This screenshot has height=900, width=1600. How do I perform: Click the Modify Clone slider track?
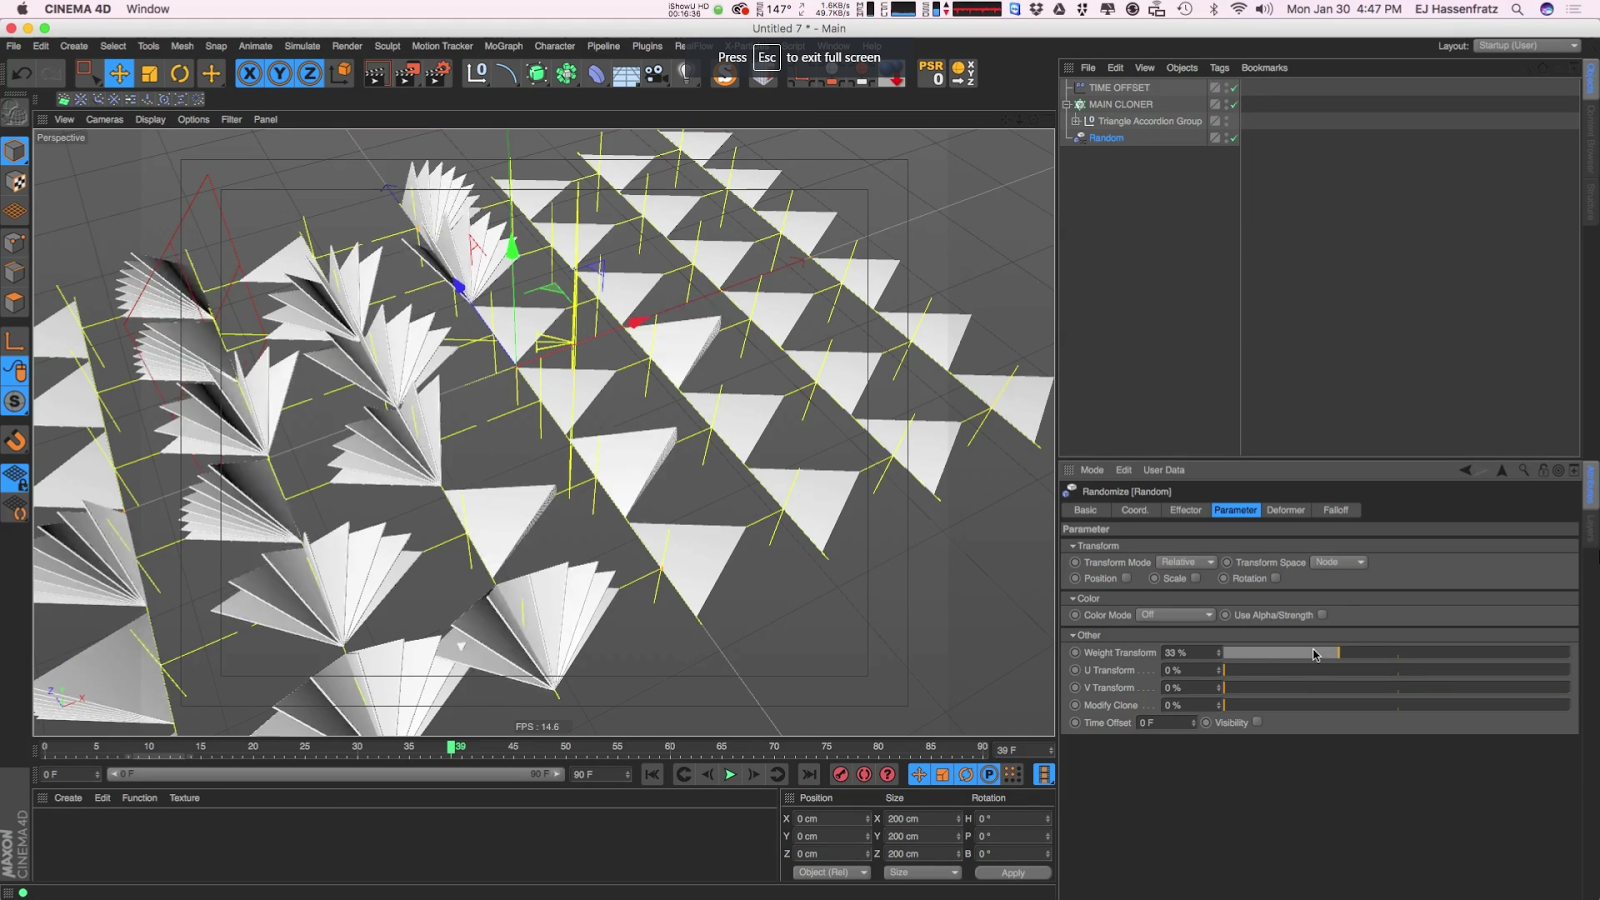point(1397,705)
